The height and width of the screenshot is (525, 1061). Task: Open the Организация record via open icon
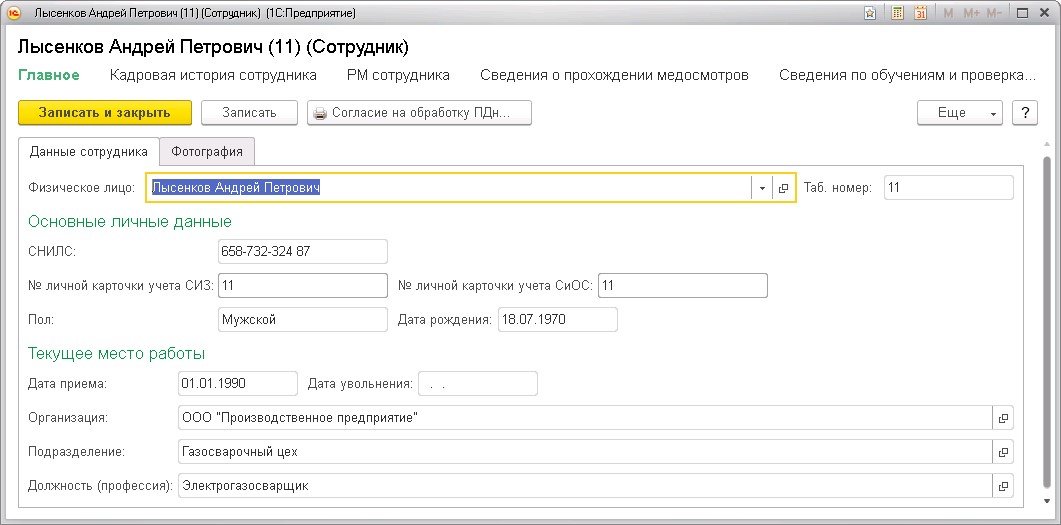pyautogui.click(x=1003, y=418)
